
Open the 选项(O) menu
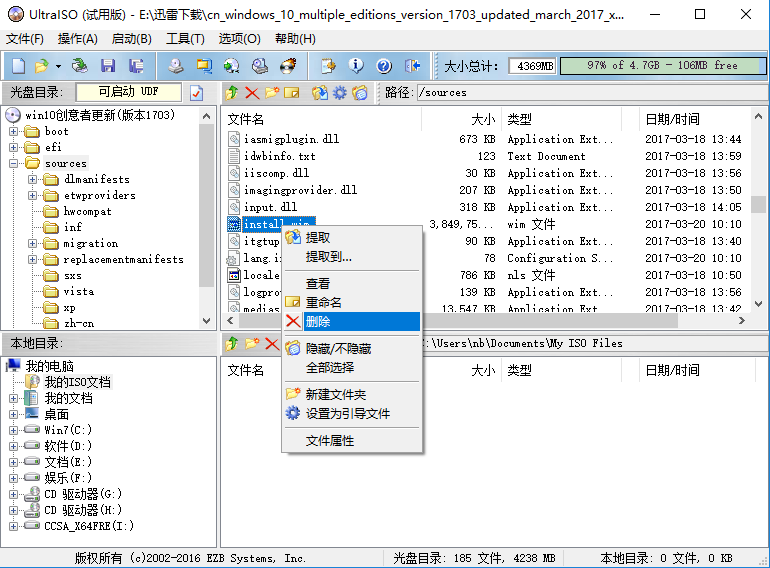[239, 39]
